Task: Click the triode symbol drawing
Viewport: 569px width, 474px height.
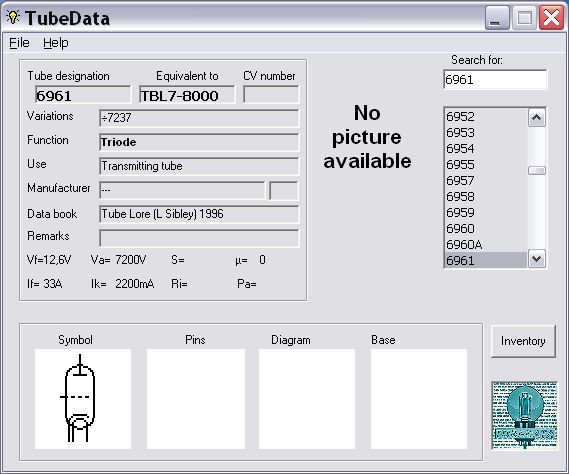Action: click(x=79, y=398)
